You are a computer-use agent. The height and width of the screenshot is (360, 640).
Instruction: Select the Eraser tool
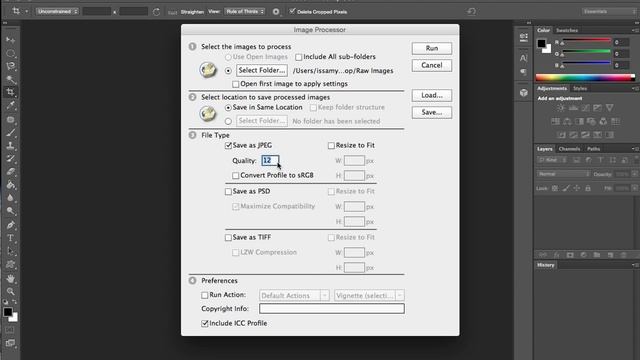pos(11,171)
